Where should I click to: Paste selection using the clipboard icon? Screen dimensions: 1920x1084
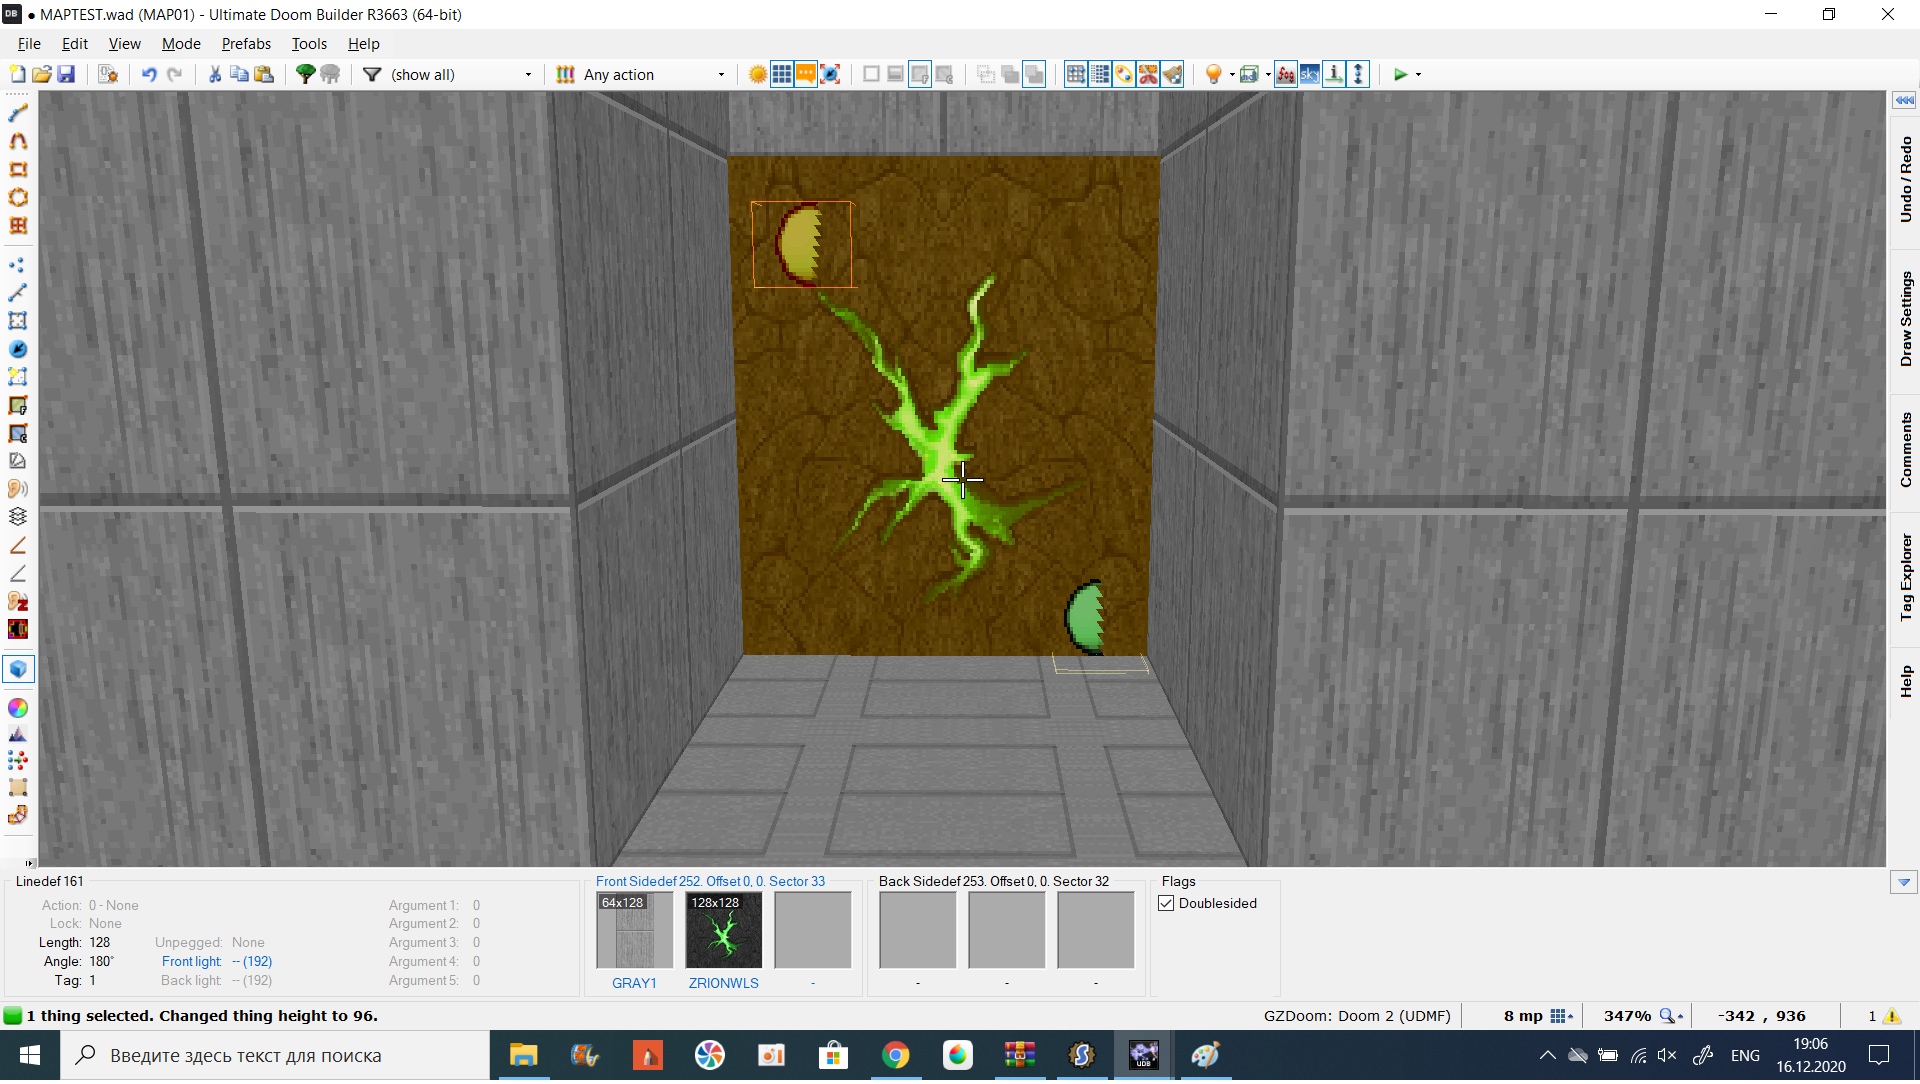(x=264, y=75)
